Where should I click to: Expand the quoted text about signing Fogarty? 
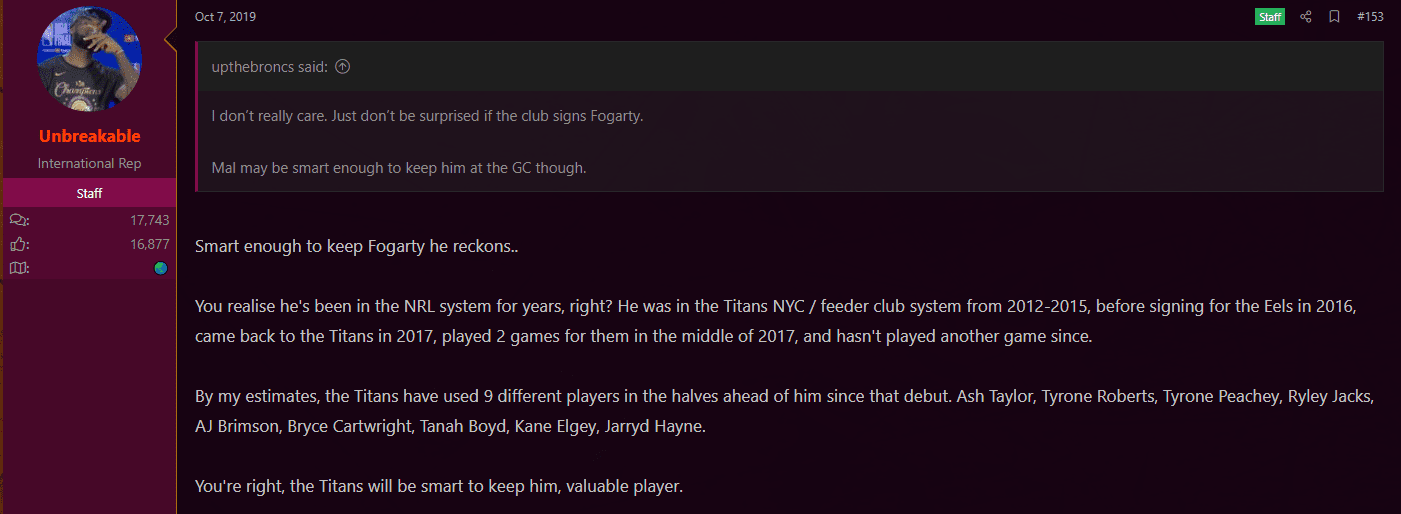click(789, 141)
